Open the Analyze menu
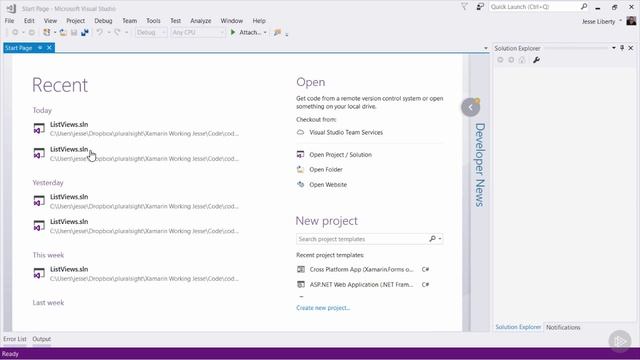 [201, 20]
